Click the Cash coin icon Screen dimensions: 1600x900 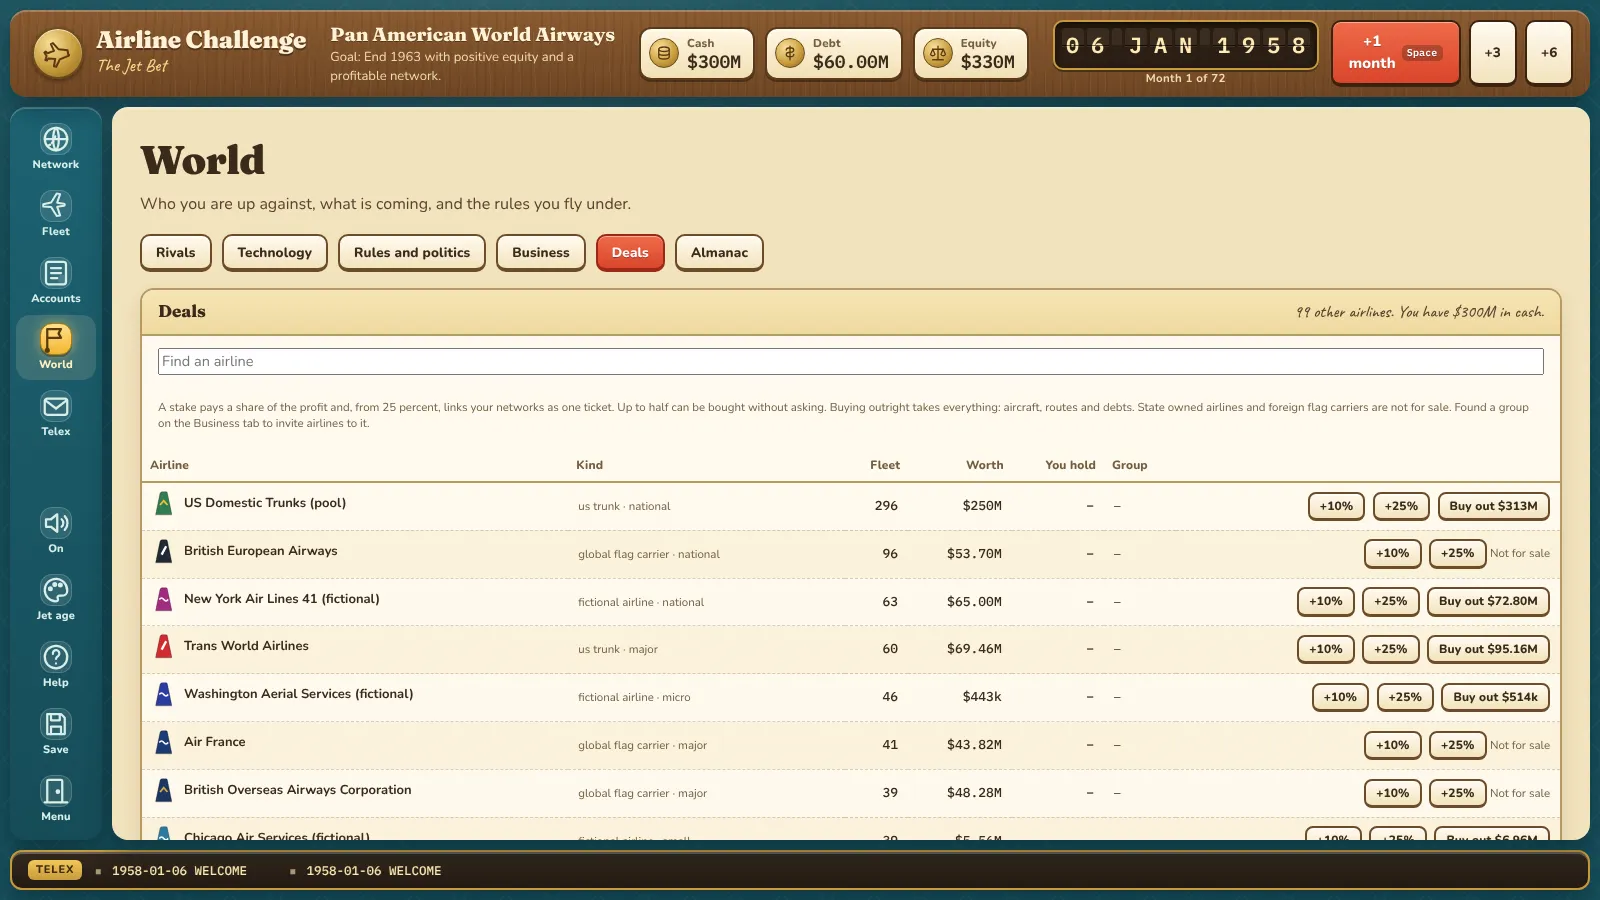pyautogui.click(x=664, y=53)
